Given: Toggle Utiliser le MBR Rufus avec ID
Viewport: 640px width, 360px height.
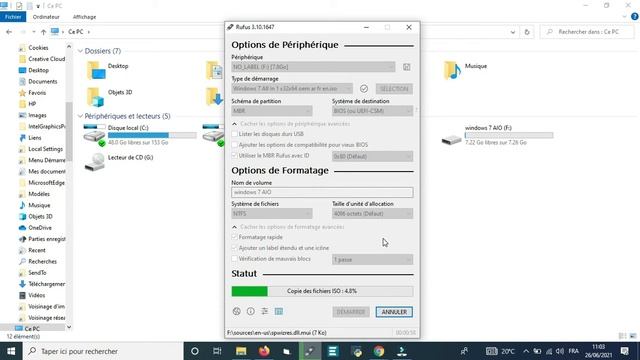Looking at the screenshot, I should (234, 156).
